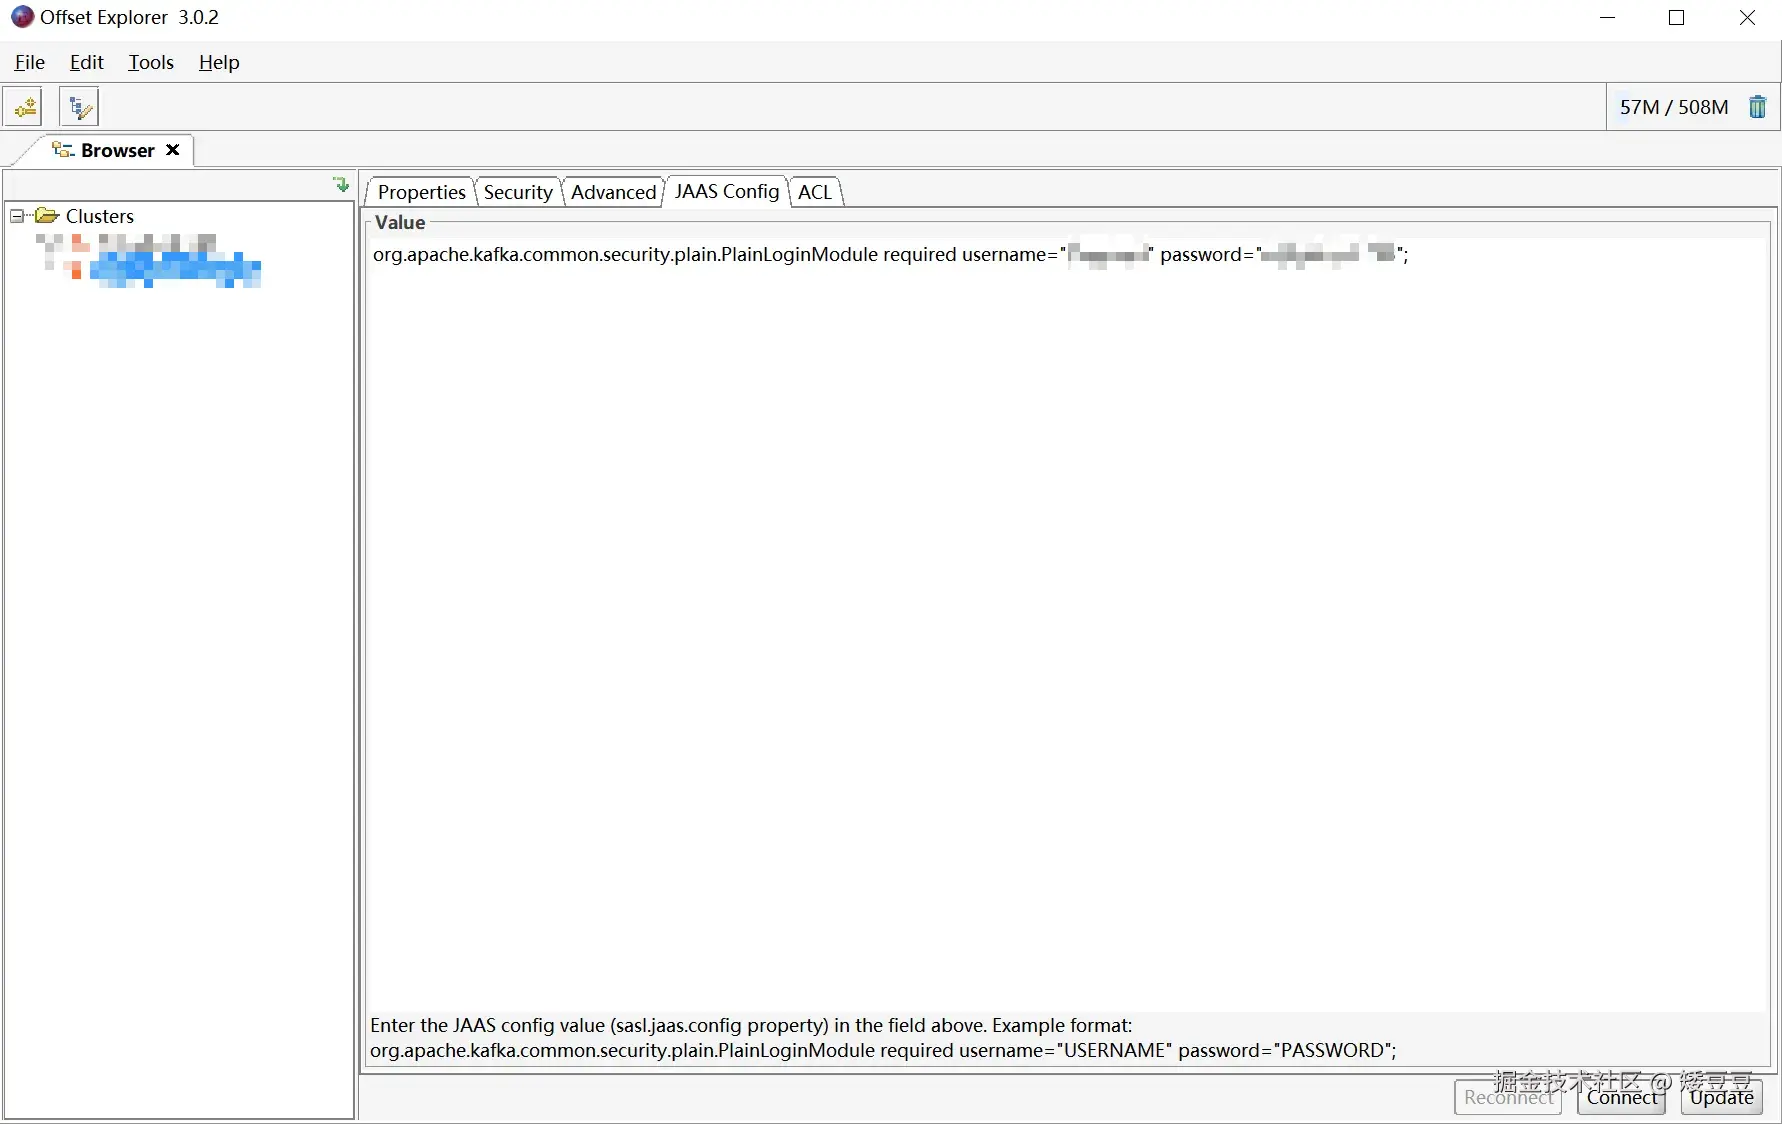Switch to the Advanced tab
Image resolution: width=1782 pixels, height=1124 pixels.
(613, 192)
